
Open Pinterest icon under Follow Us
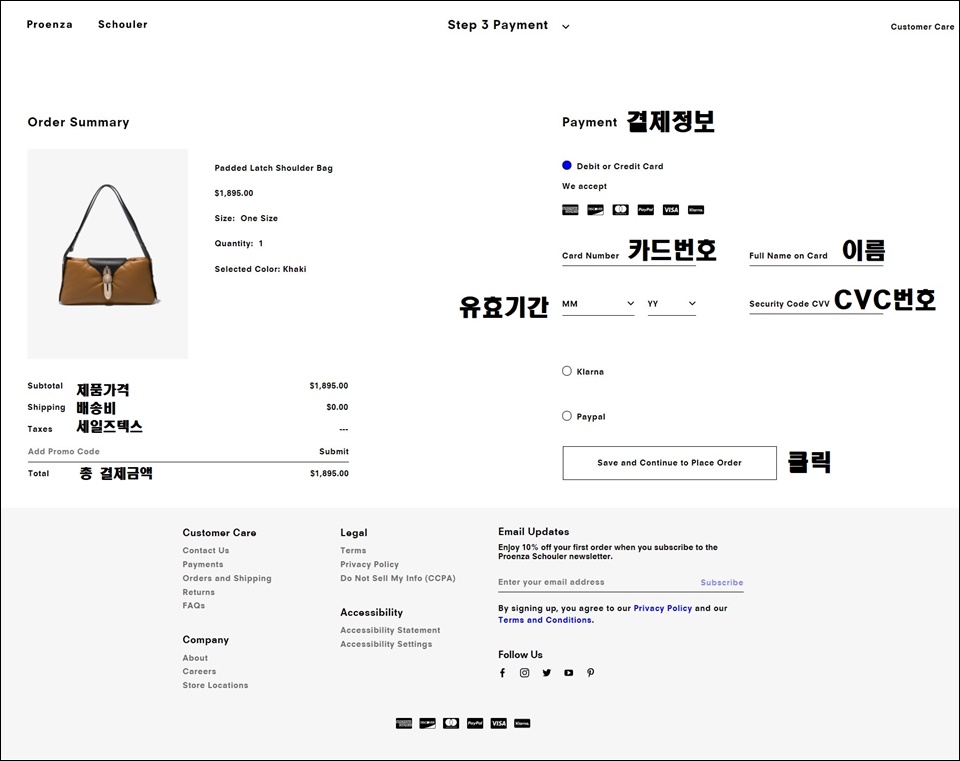click(x=590, y=673)
